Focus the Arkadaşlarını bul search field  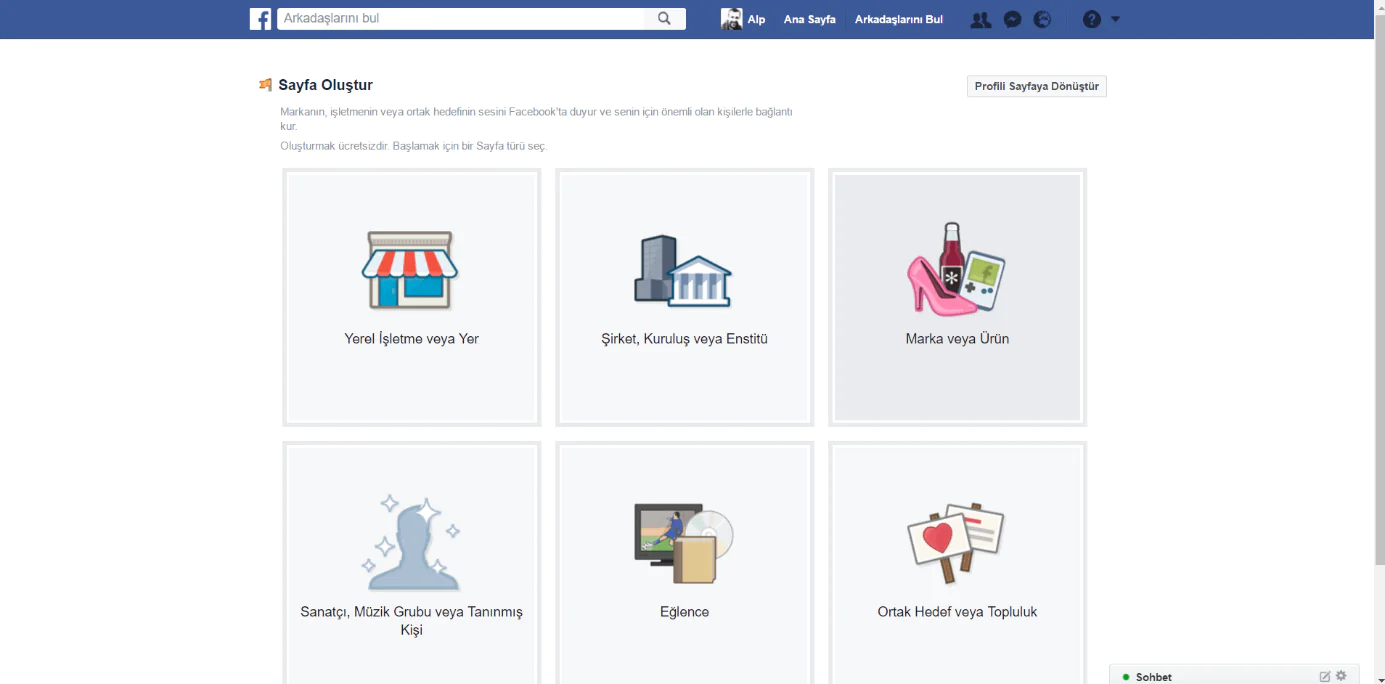[x=461, y=19]
